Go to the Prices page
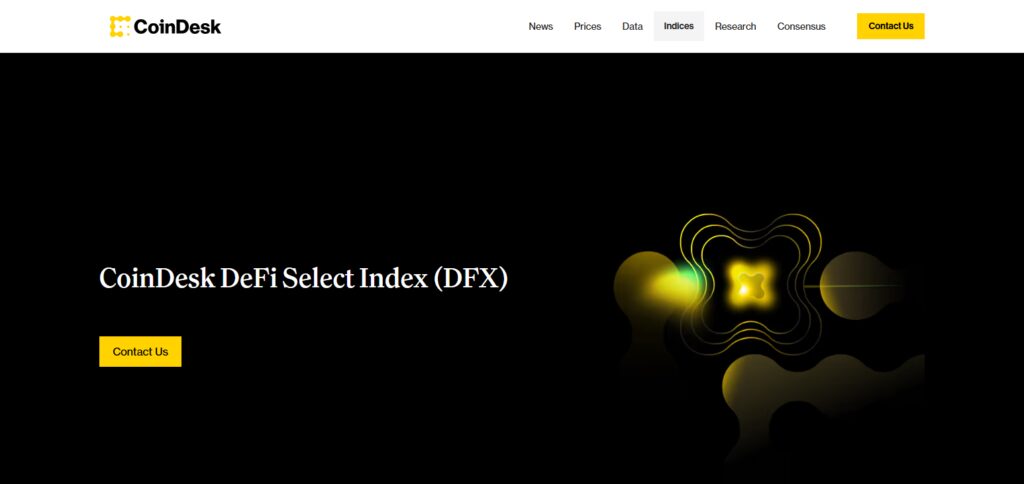This screenshot has width=1024, height=484. [588, 26]
